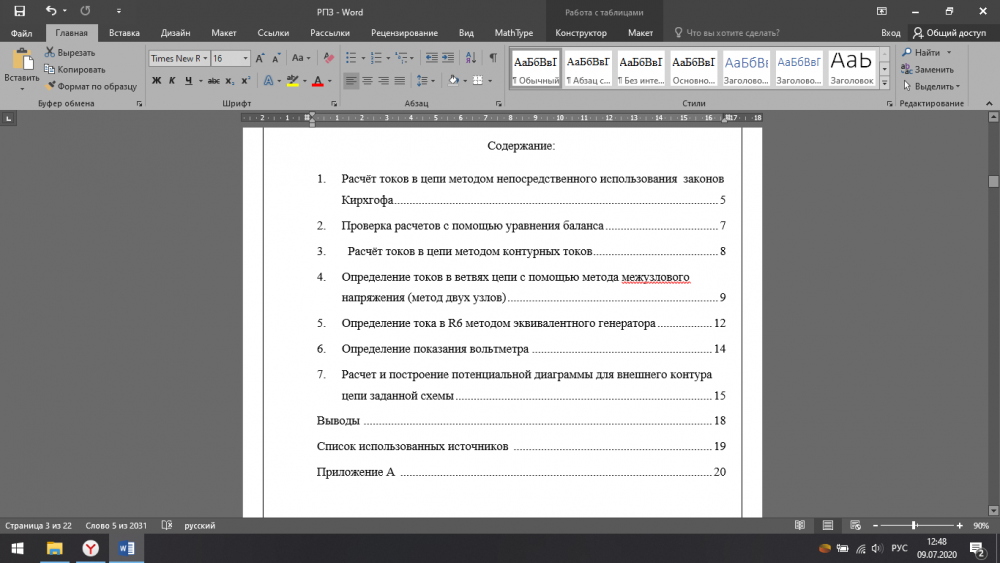Image resolution: width=1000 pixels, height=563 pixels.
Task: Save the document via the floppy disk icon
Action: tap(19, 11)
